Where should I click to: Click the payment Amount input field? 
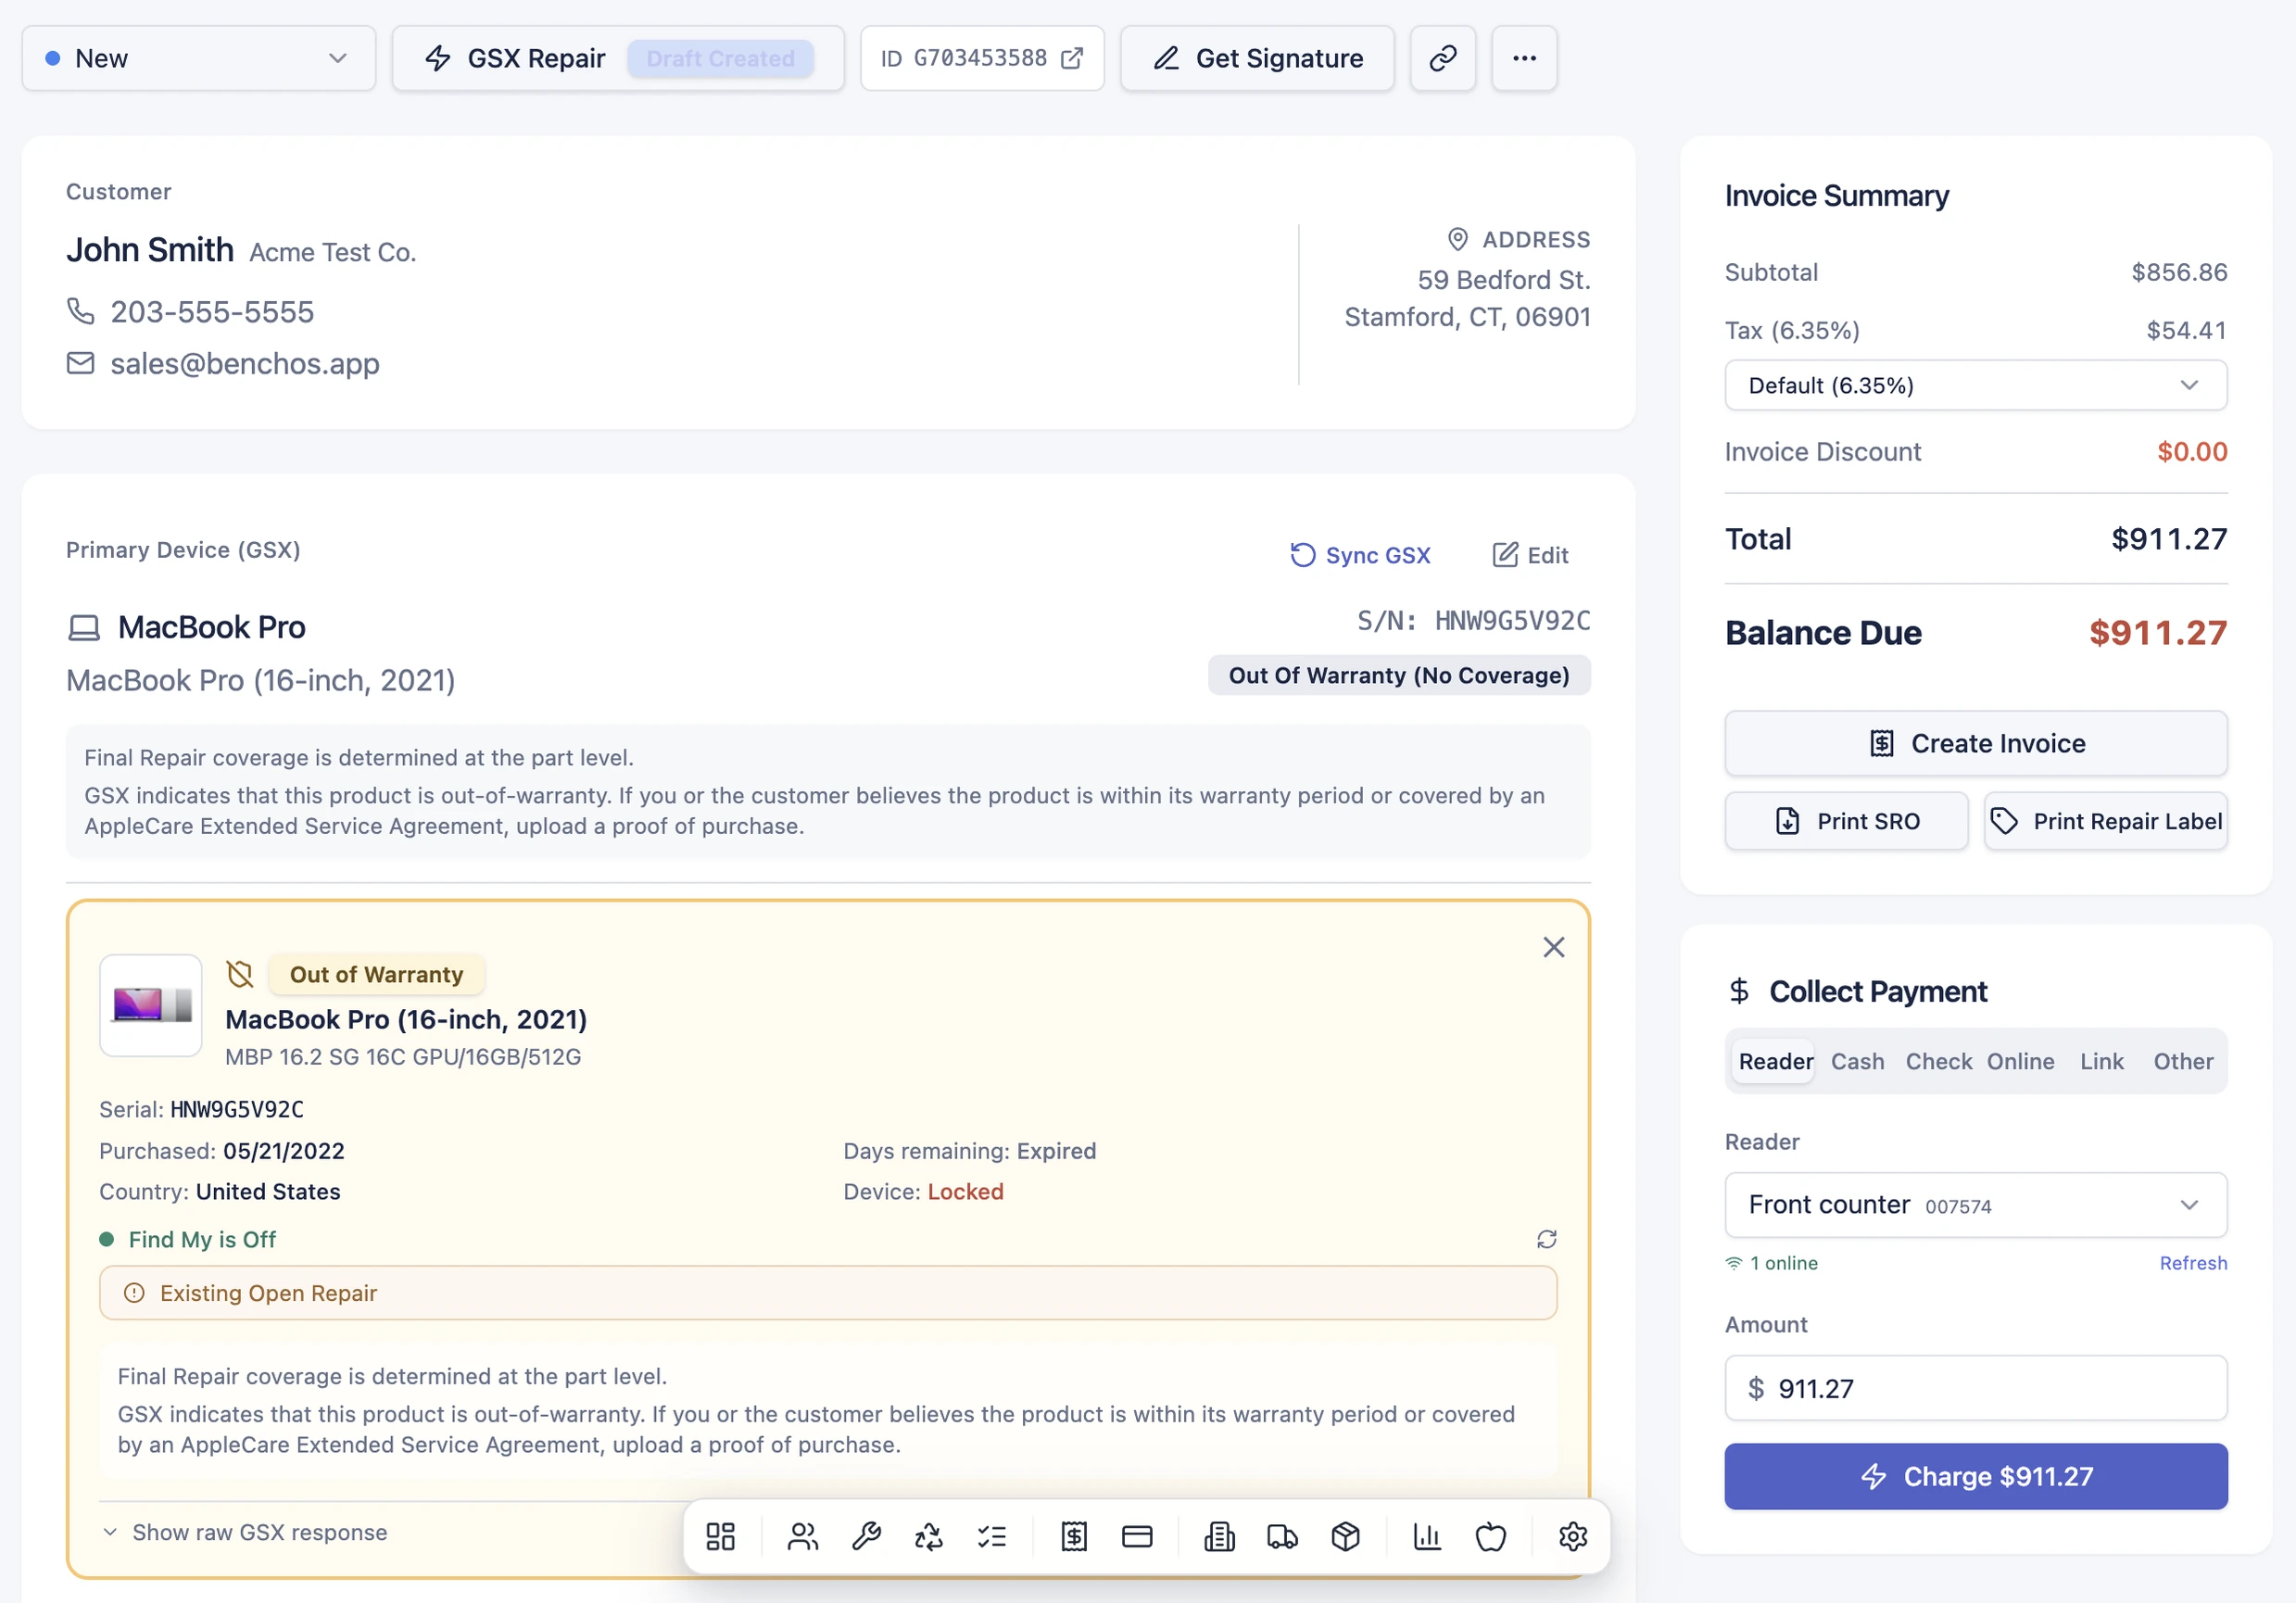coord(1975,1388)
